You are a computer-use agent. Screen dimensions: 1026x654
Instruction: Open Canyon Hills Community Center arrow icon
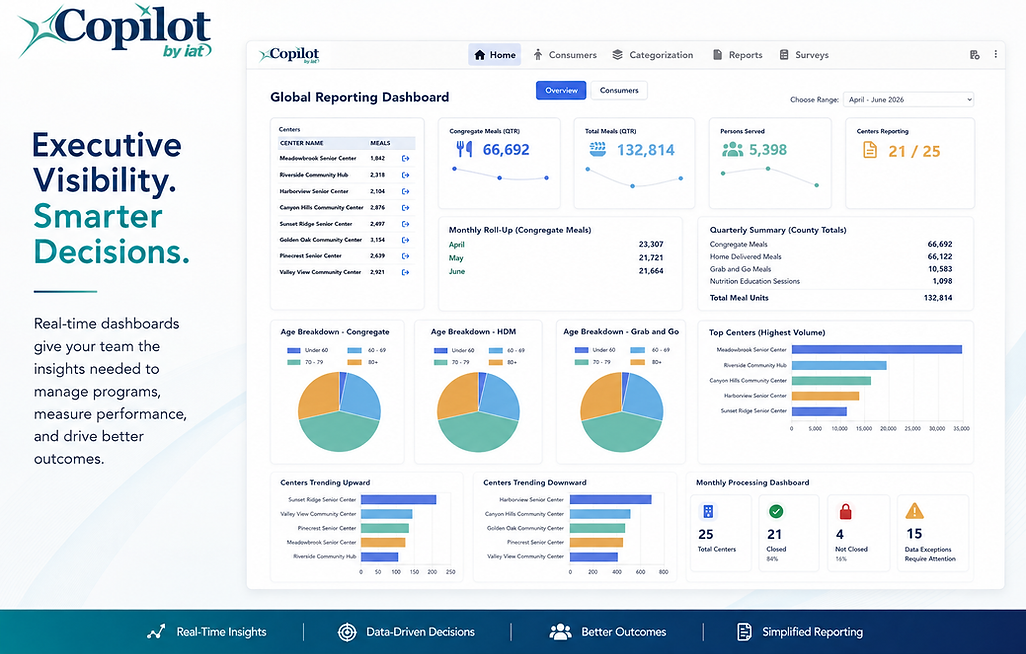tap(406, 208)
